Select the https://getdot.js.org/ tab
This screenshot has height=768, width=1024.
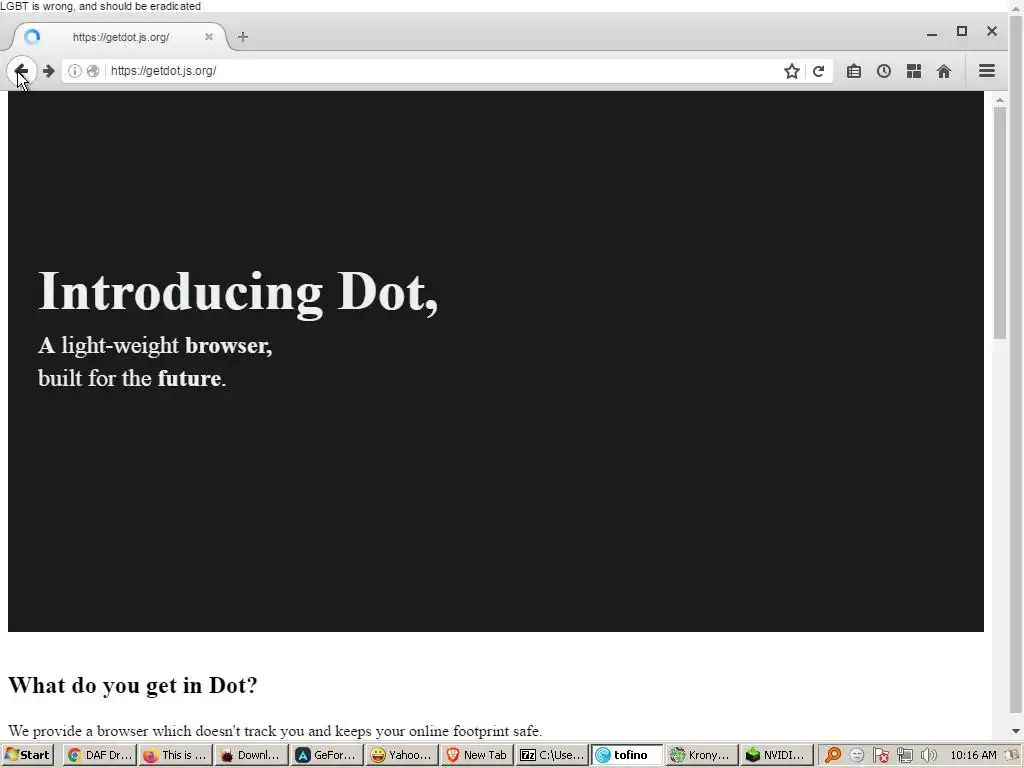coord(121,37)
